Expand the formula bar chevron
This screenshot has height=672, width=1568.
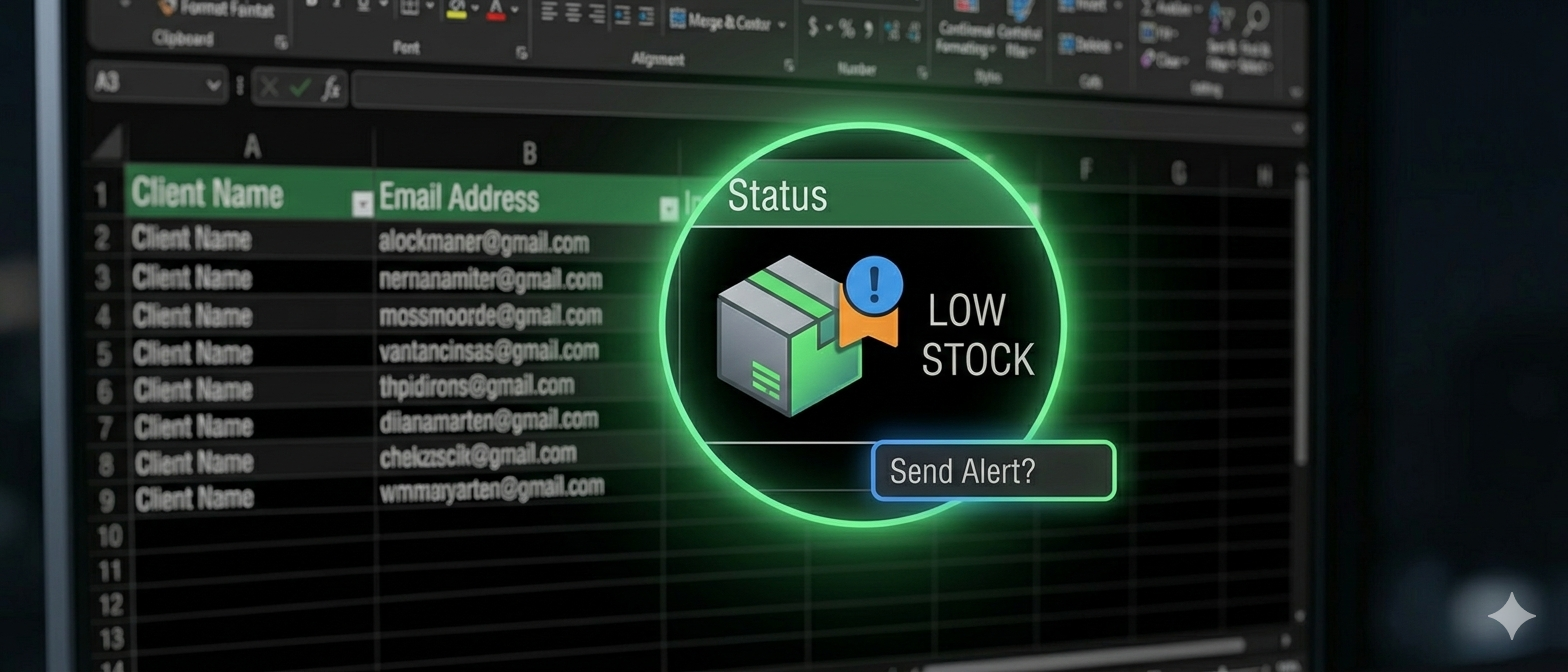(1298, 127)
